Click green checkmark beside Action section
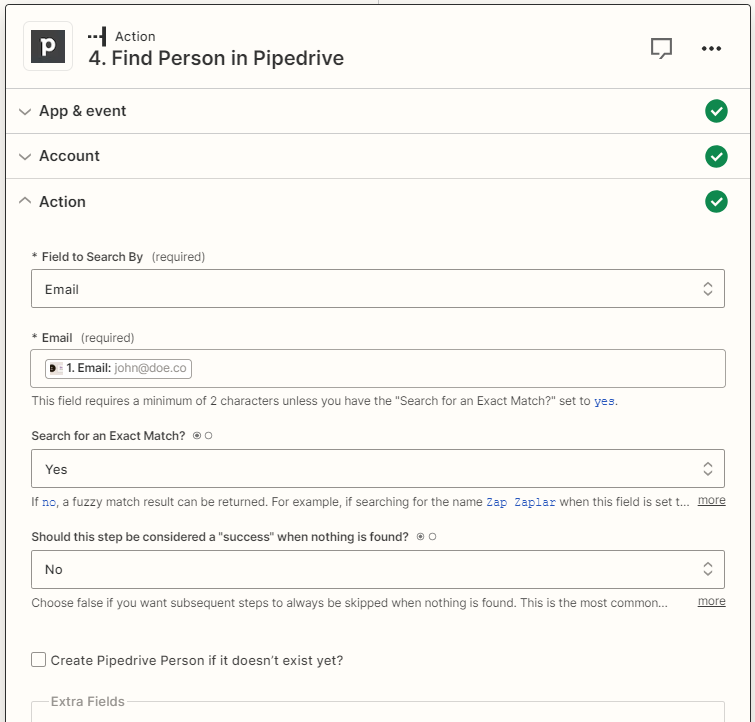Viewport: 755px width, 722px height. pyautogui.click(x=716, y=202)
